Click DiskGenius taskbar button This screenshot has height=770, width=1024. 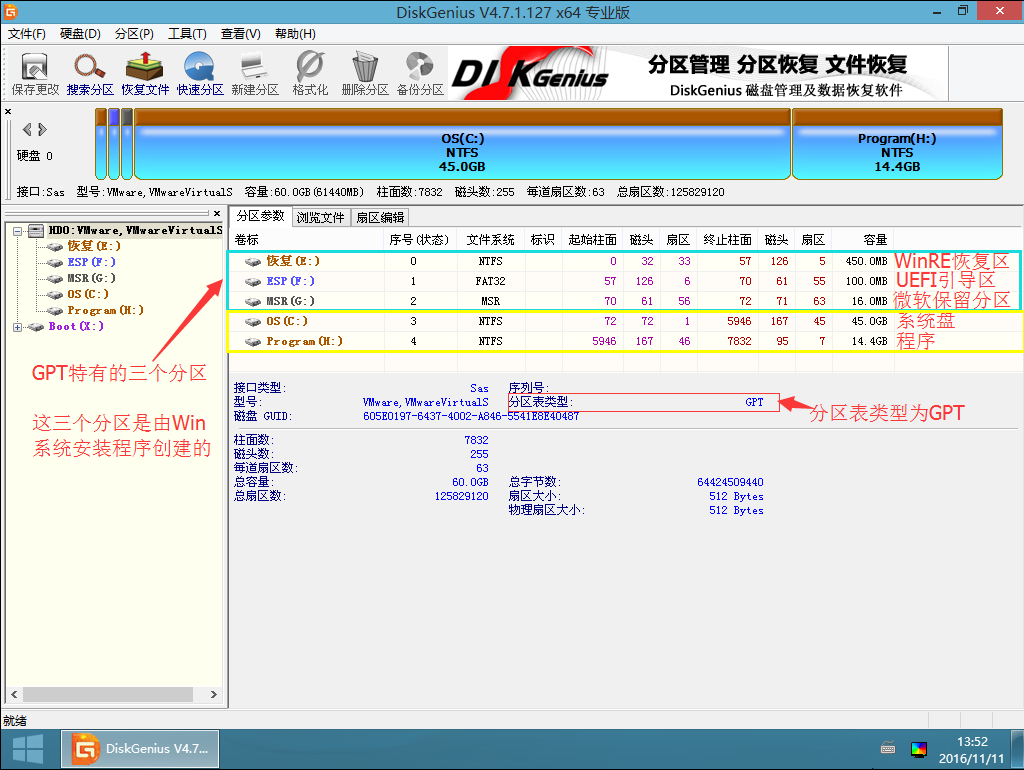pyautogui.click(x=140, y=749)
